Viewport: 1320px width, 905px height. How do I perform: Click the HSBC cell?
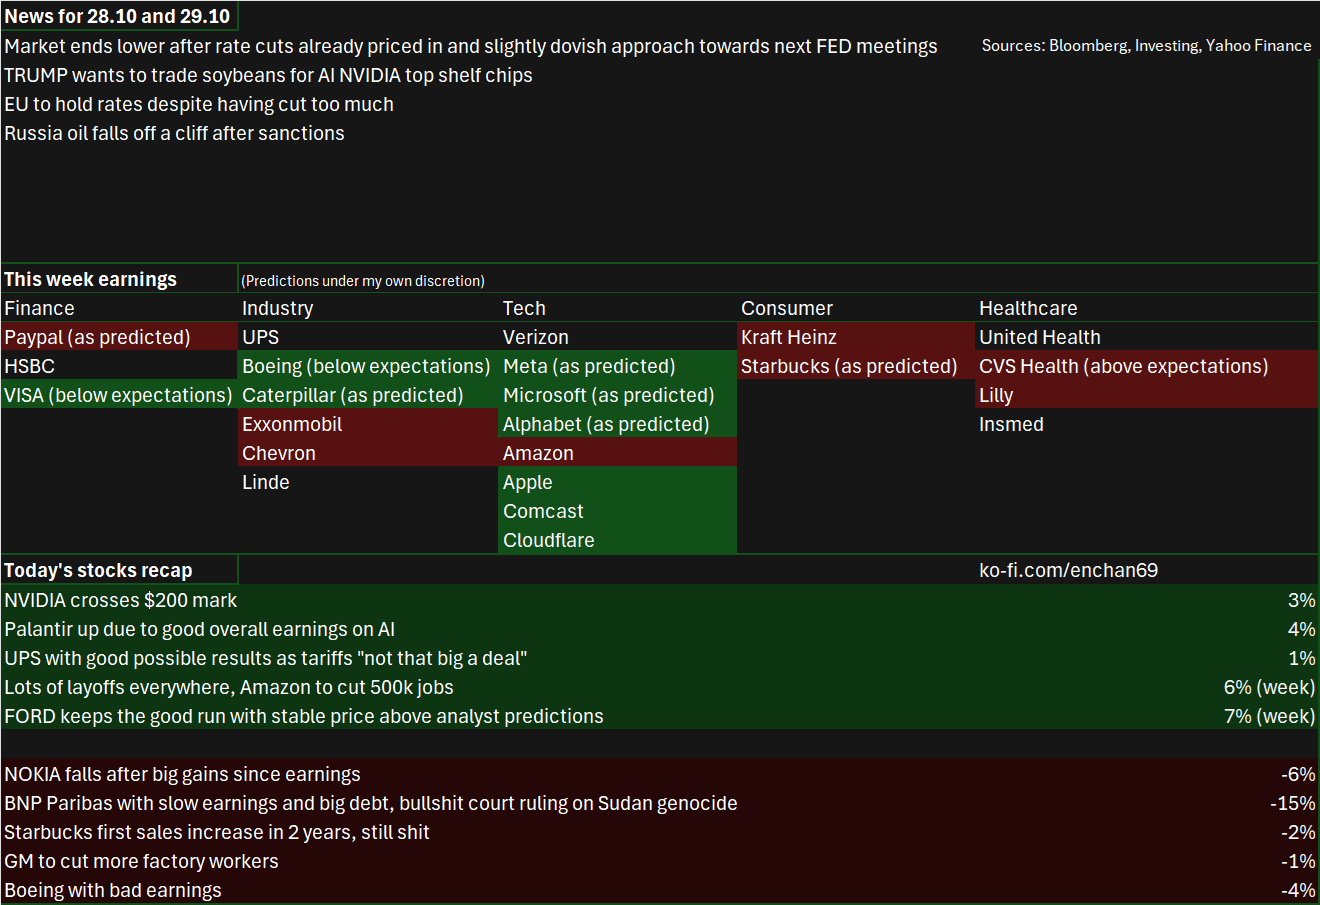119,366
